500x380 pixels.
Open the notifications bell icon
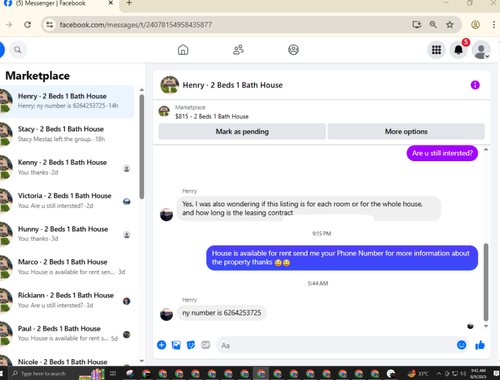[x=459, y=50]
